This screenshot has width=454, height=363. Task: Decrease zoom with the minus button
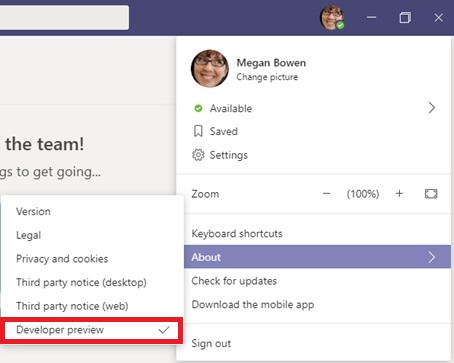click(327, 194)
